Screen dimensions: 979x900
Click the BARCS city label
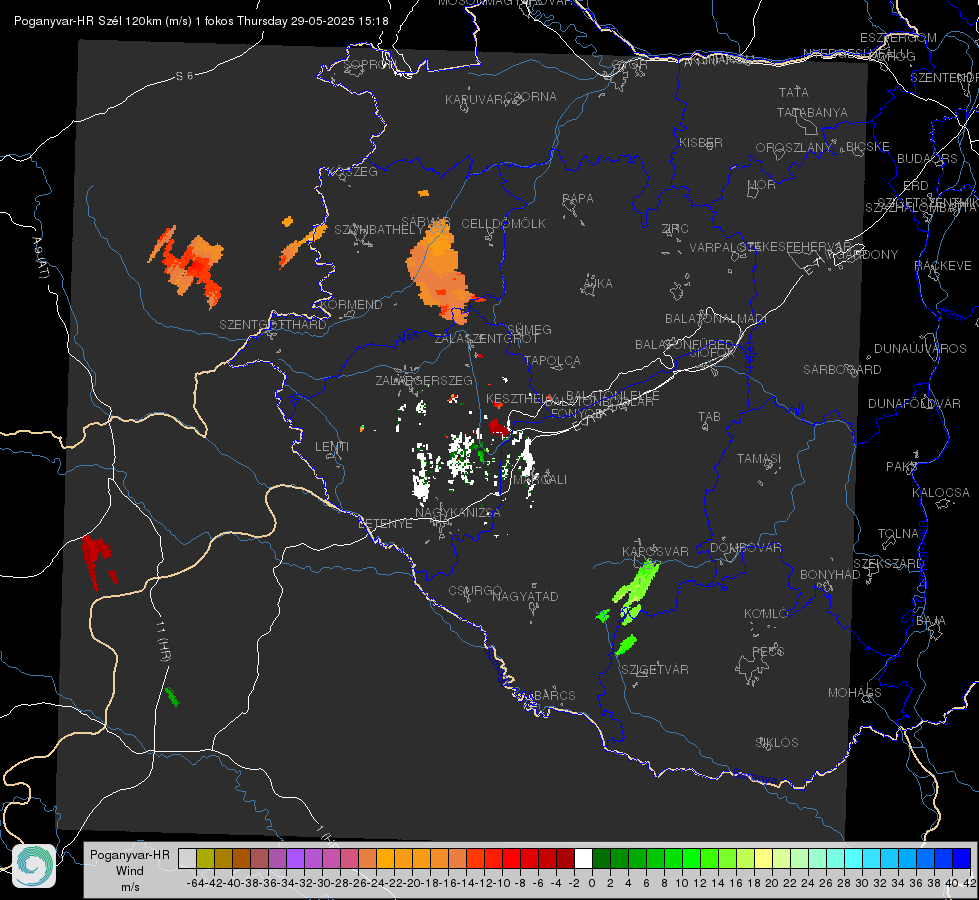click(x=554, y=695)
